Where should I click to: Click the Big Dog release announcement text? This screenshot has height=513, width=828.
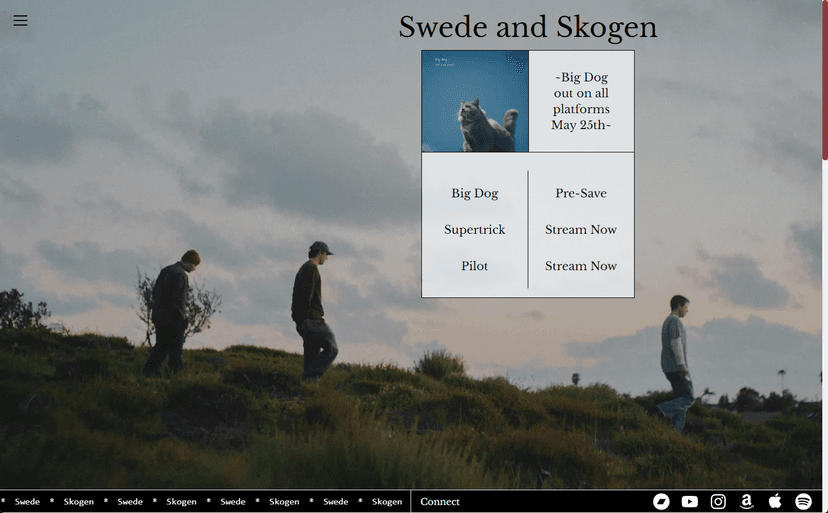click(581, 101)
